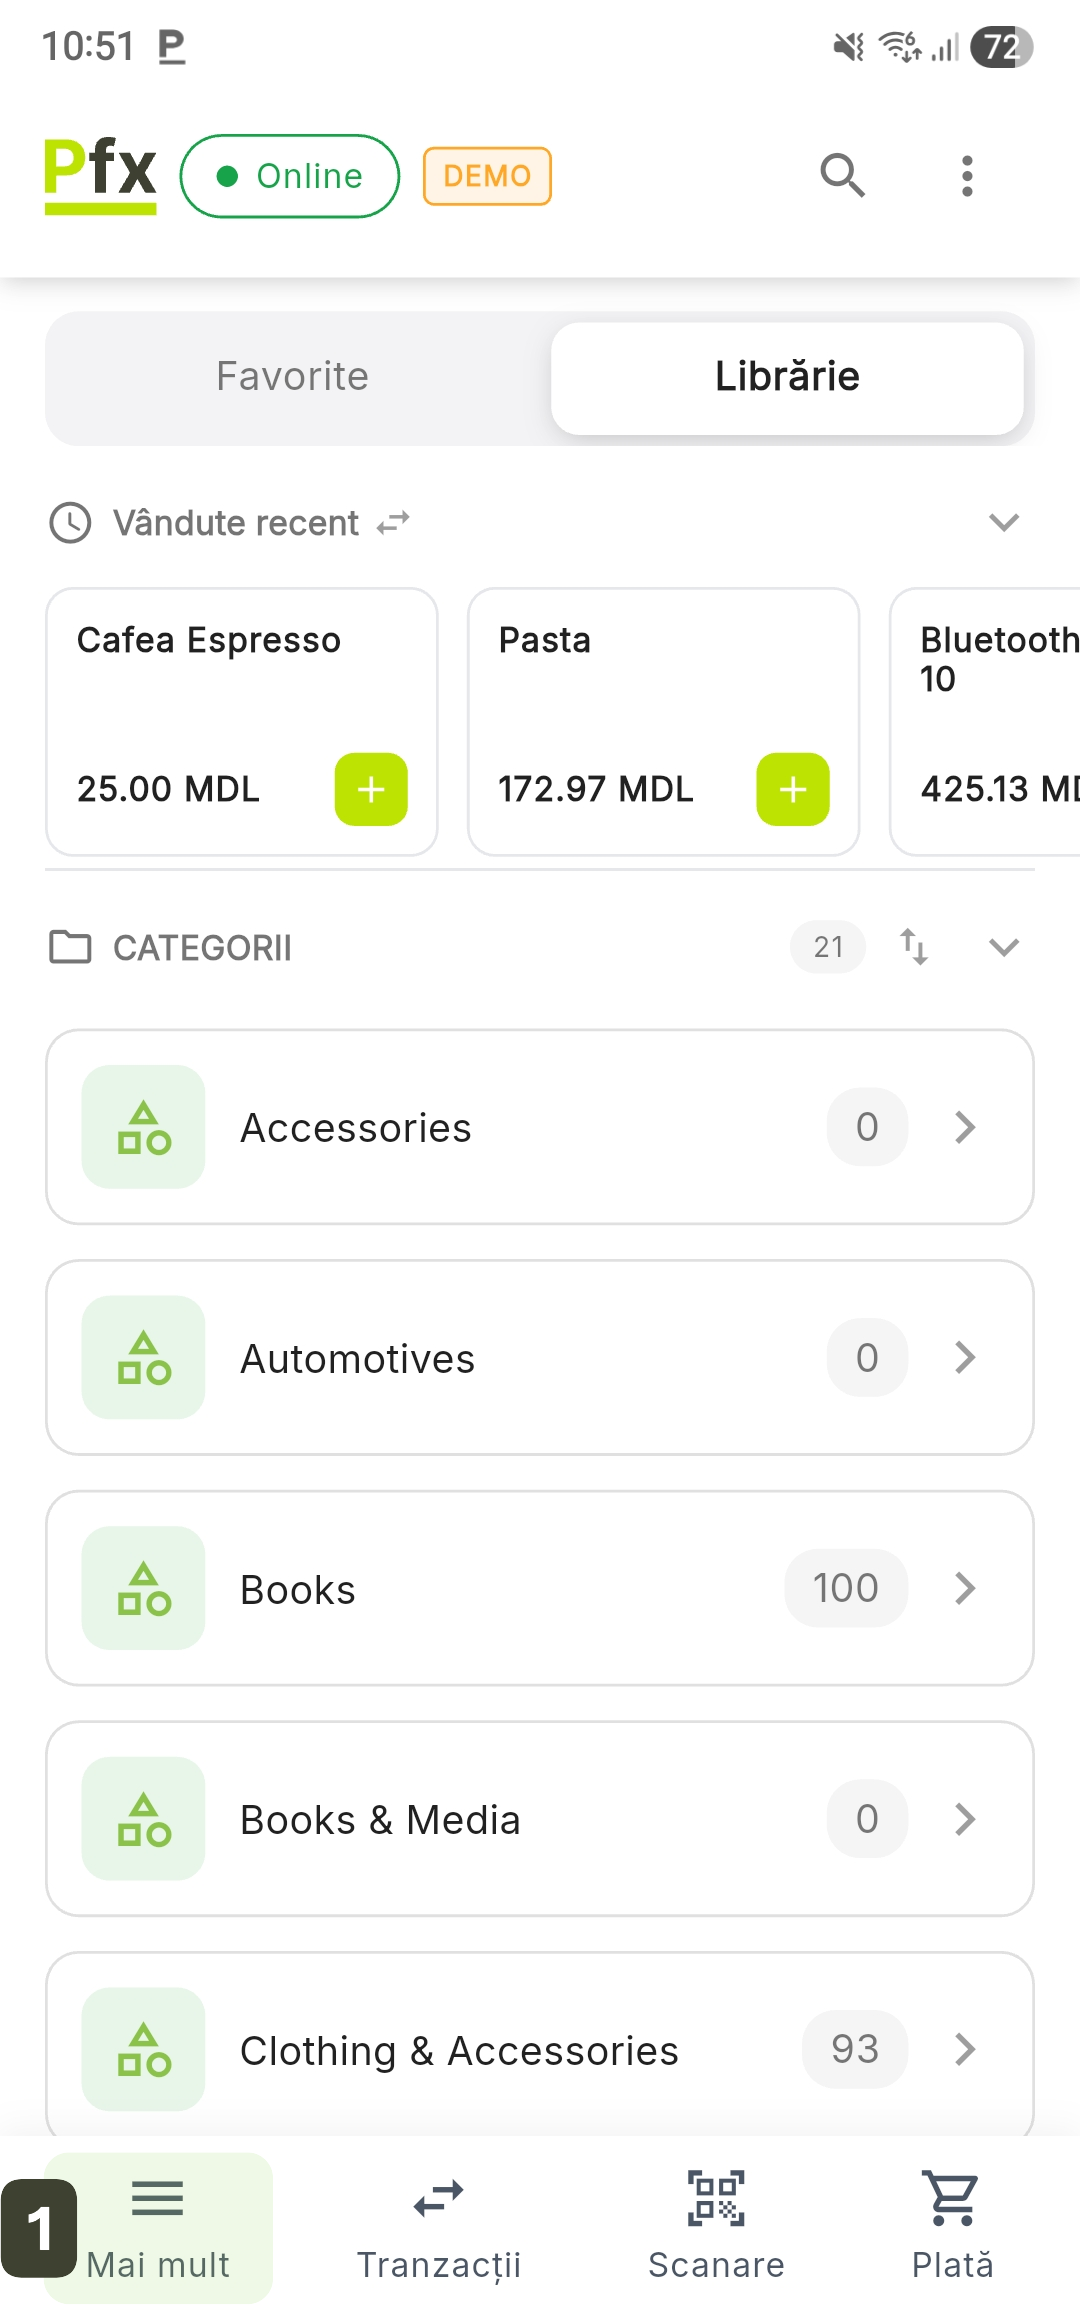Toggle the Online status pill

(x=290, y=176)
